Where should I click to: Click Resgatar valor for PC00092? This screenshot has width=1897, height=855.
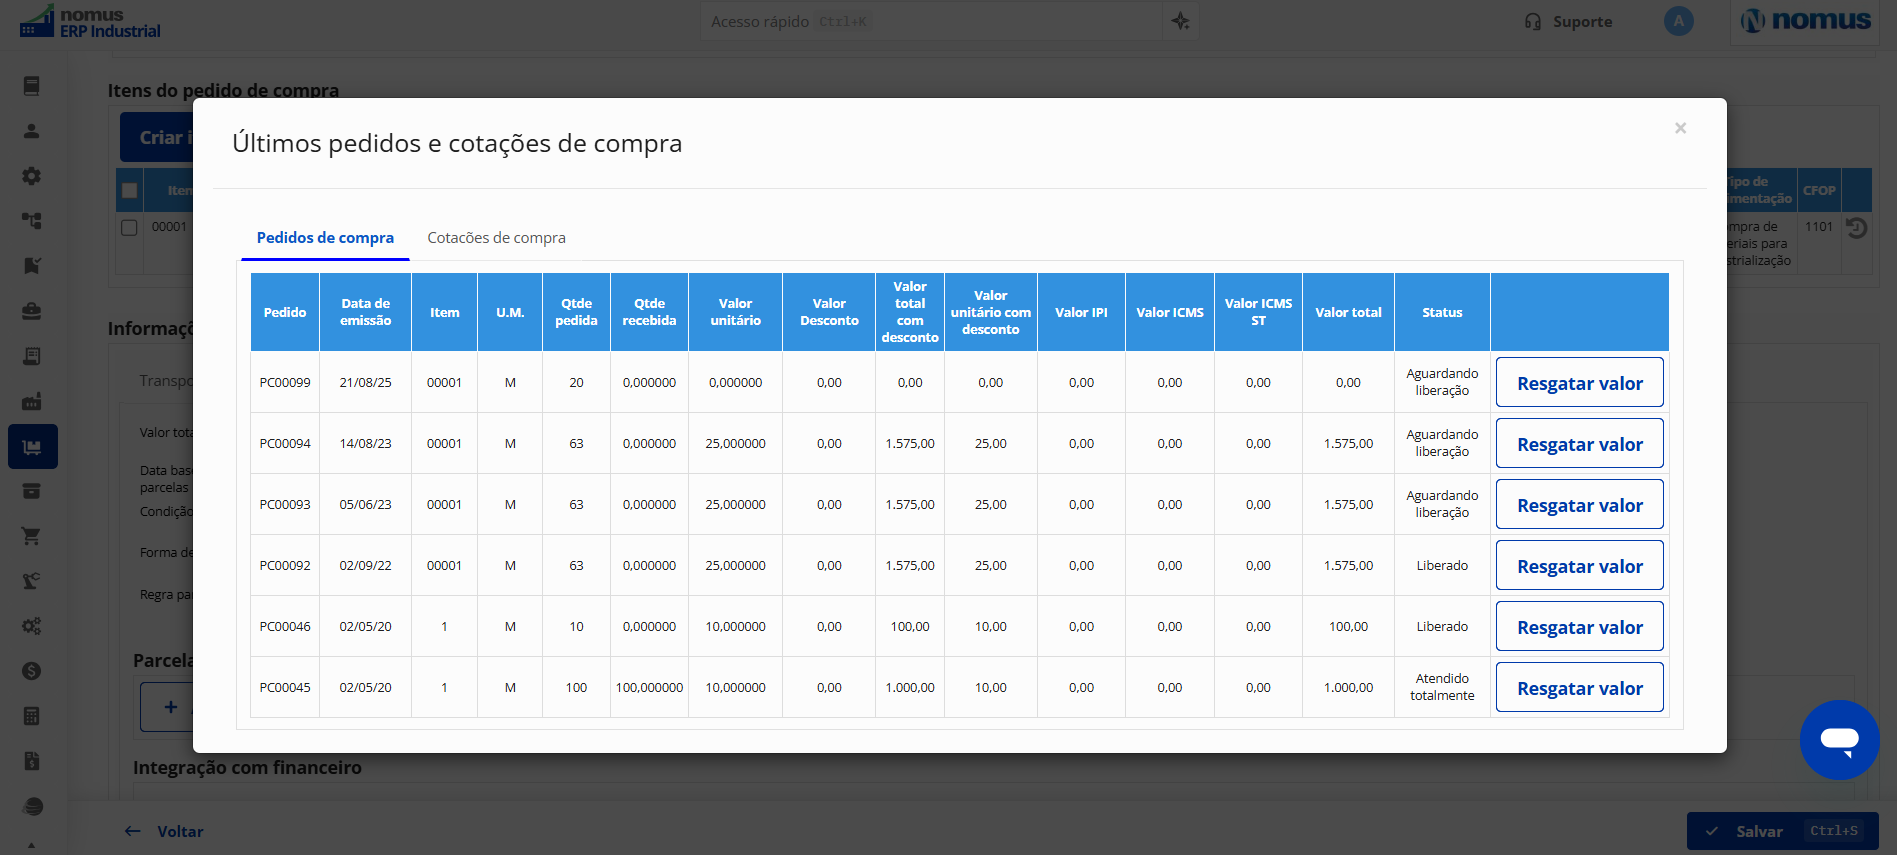[x=1579, y=566]
